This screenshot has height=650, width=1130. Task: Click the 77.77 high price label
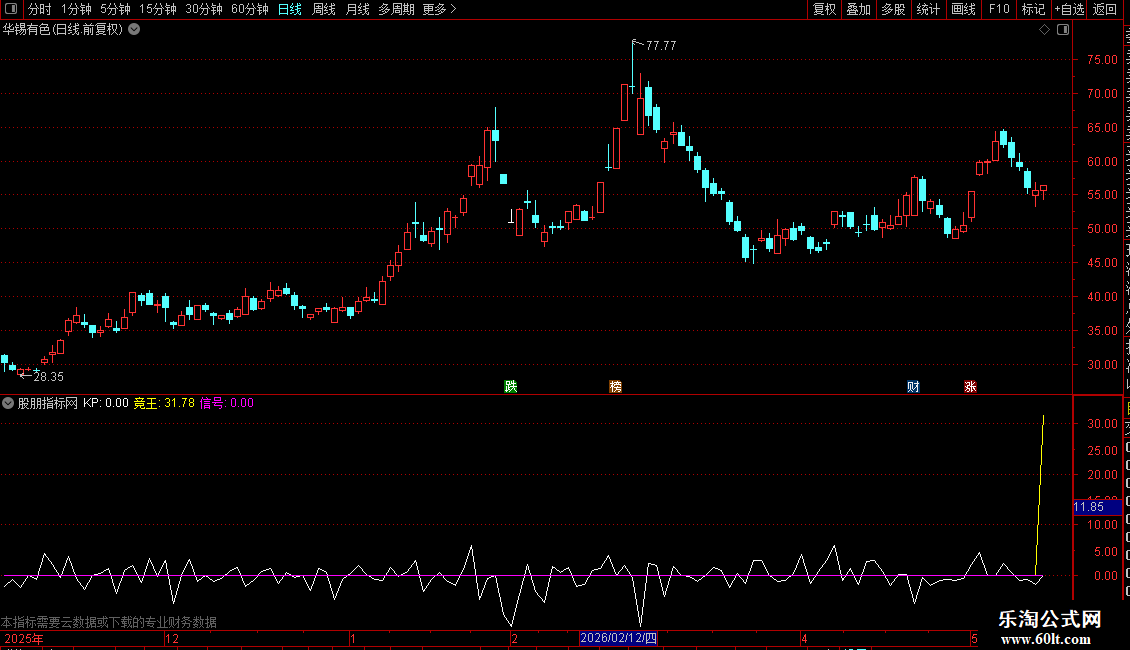(661, 45)
